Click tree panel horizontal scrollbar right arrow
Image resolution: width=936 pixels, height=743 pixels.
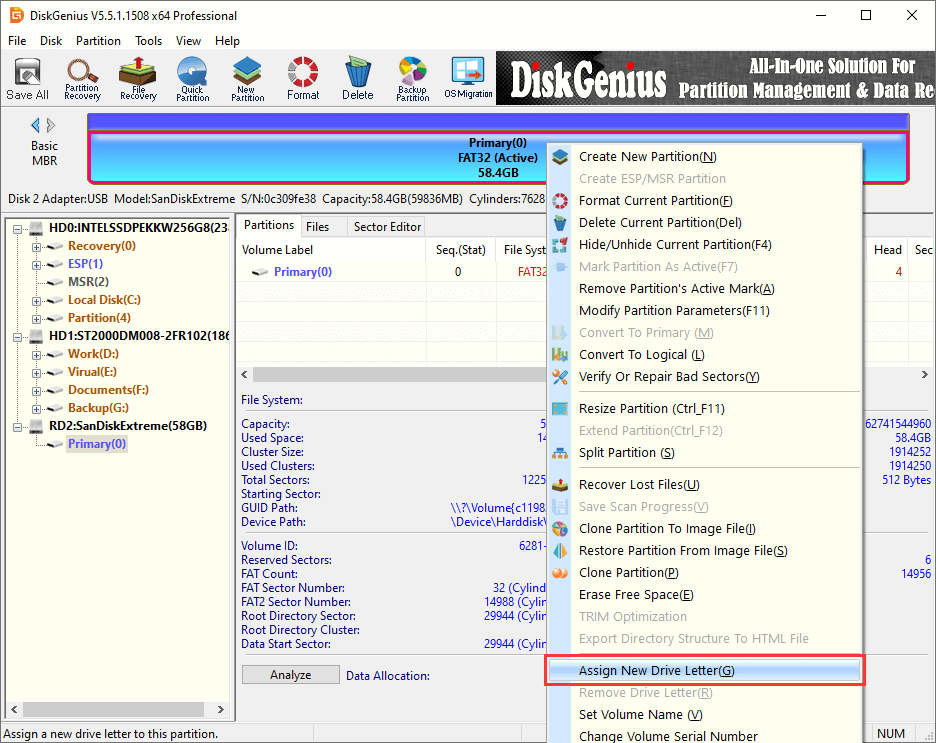(221, 710)
